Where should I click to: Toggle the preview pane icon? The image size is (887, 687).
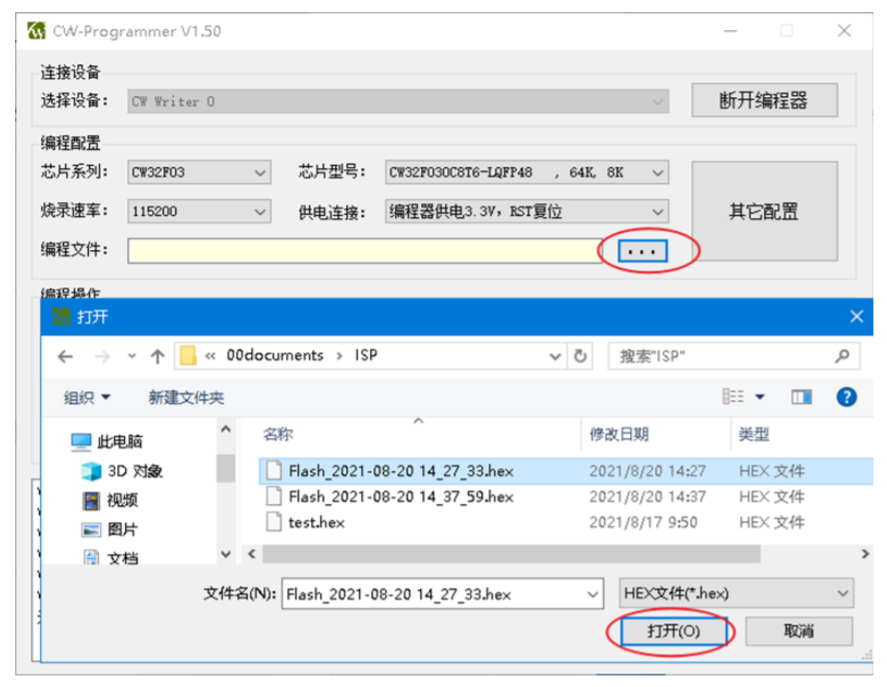(x=801, y=397)
